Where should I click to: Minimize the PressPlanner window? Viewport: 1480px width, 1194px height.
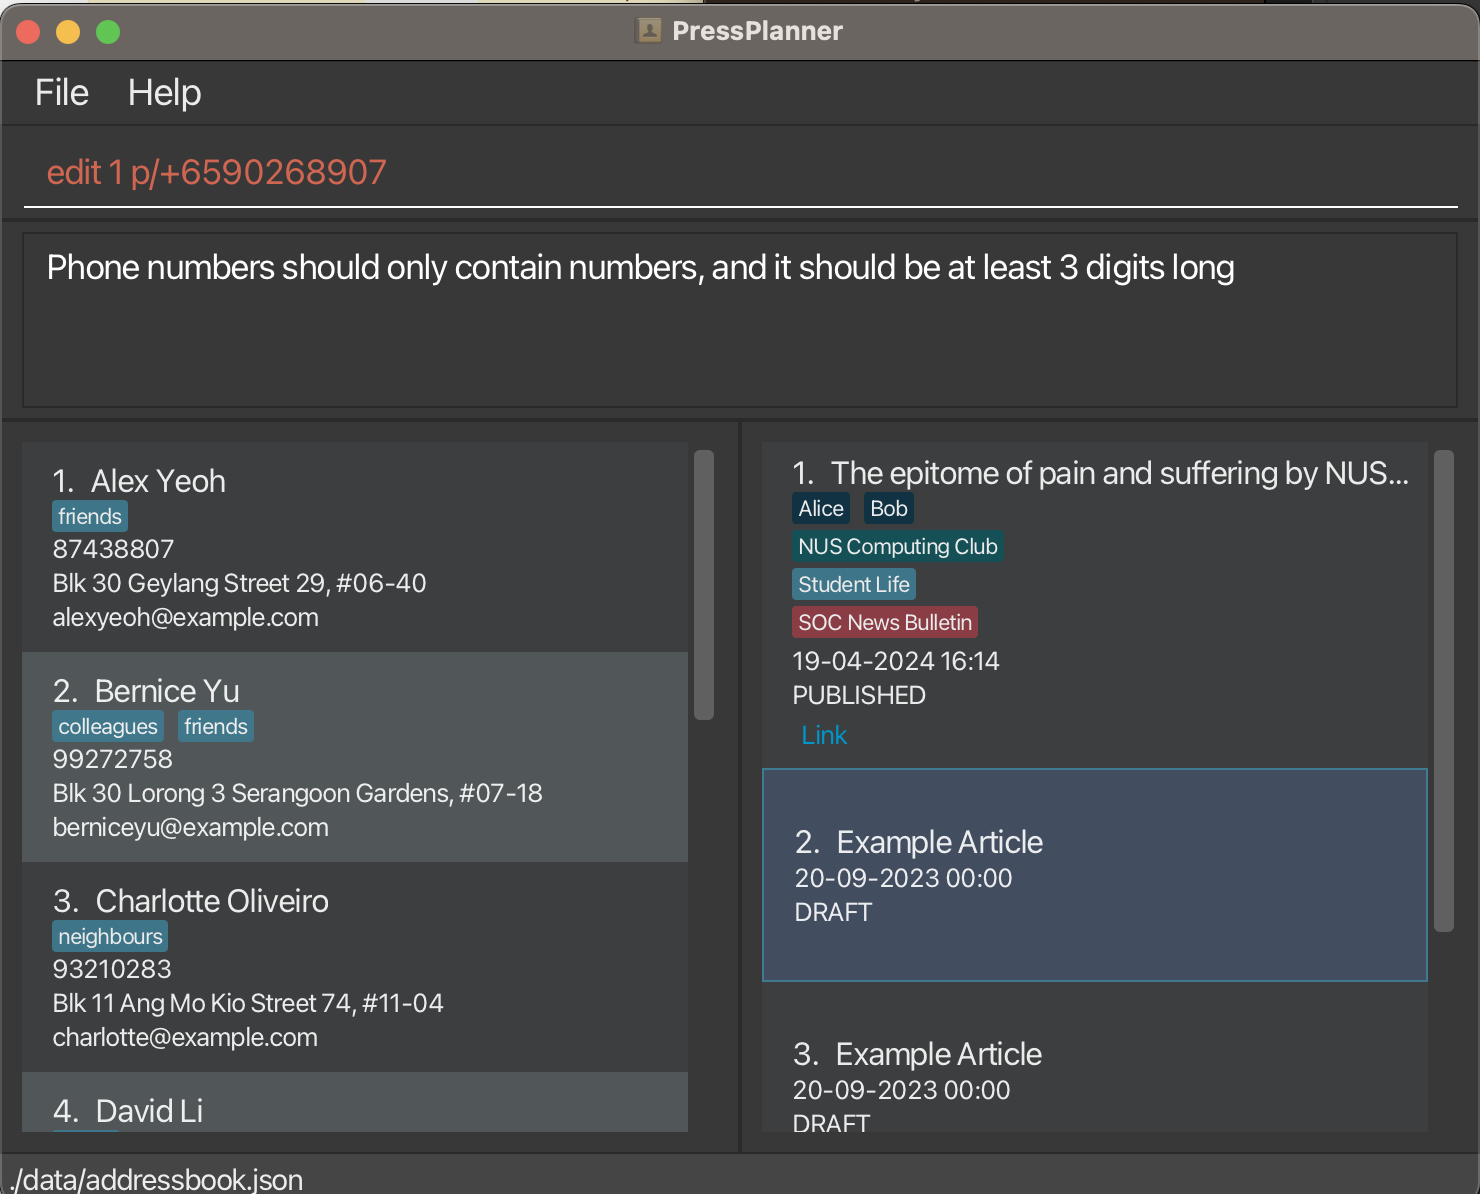tap(68, 32)
